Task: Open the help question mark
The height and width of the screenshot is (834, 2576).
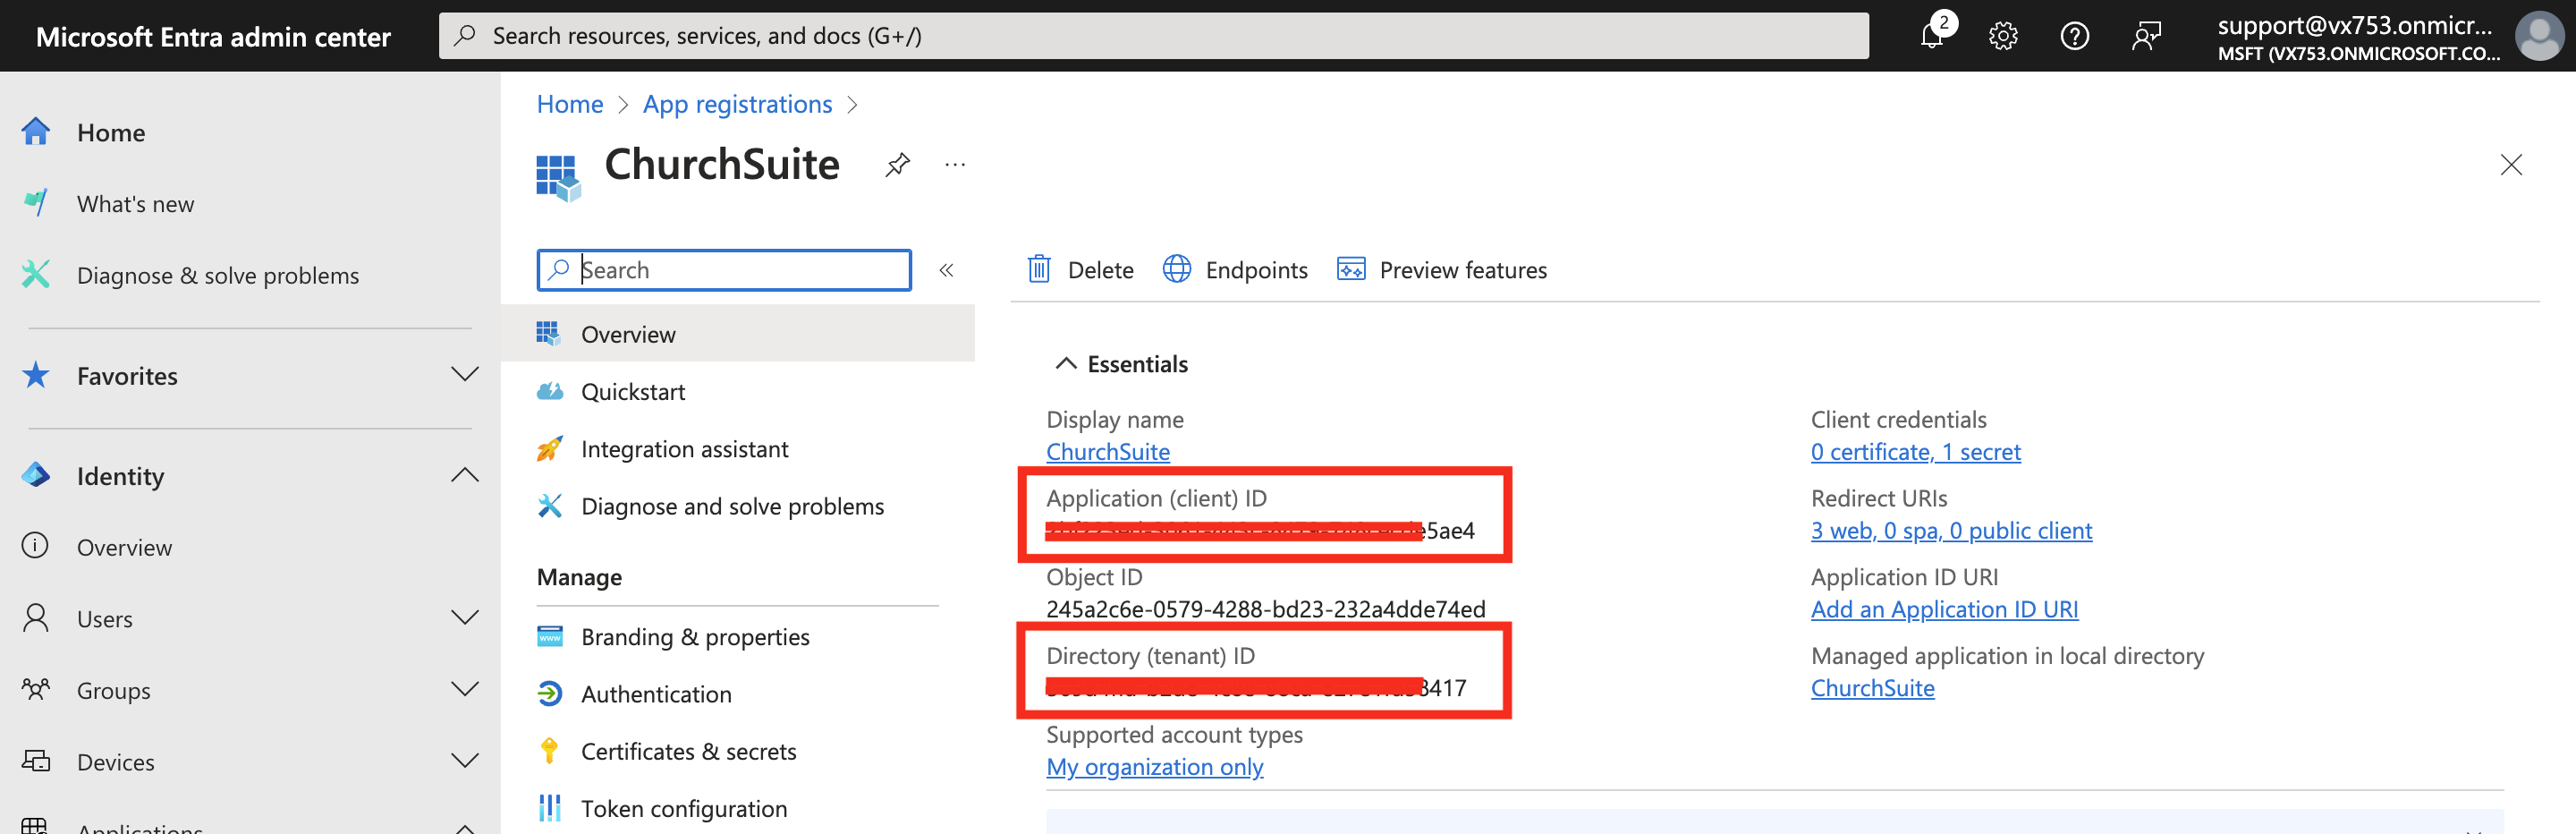Action: coord(2074,37)
